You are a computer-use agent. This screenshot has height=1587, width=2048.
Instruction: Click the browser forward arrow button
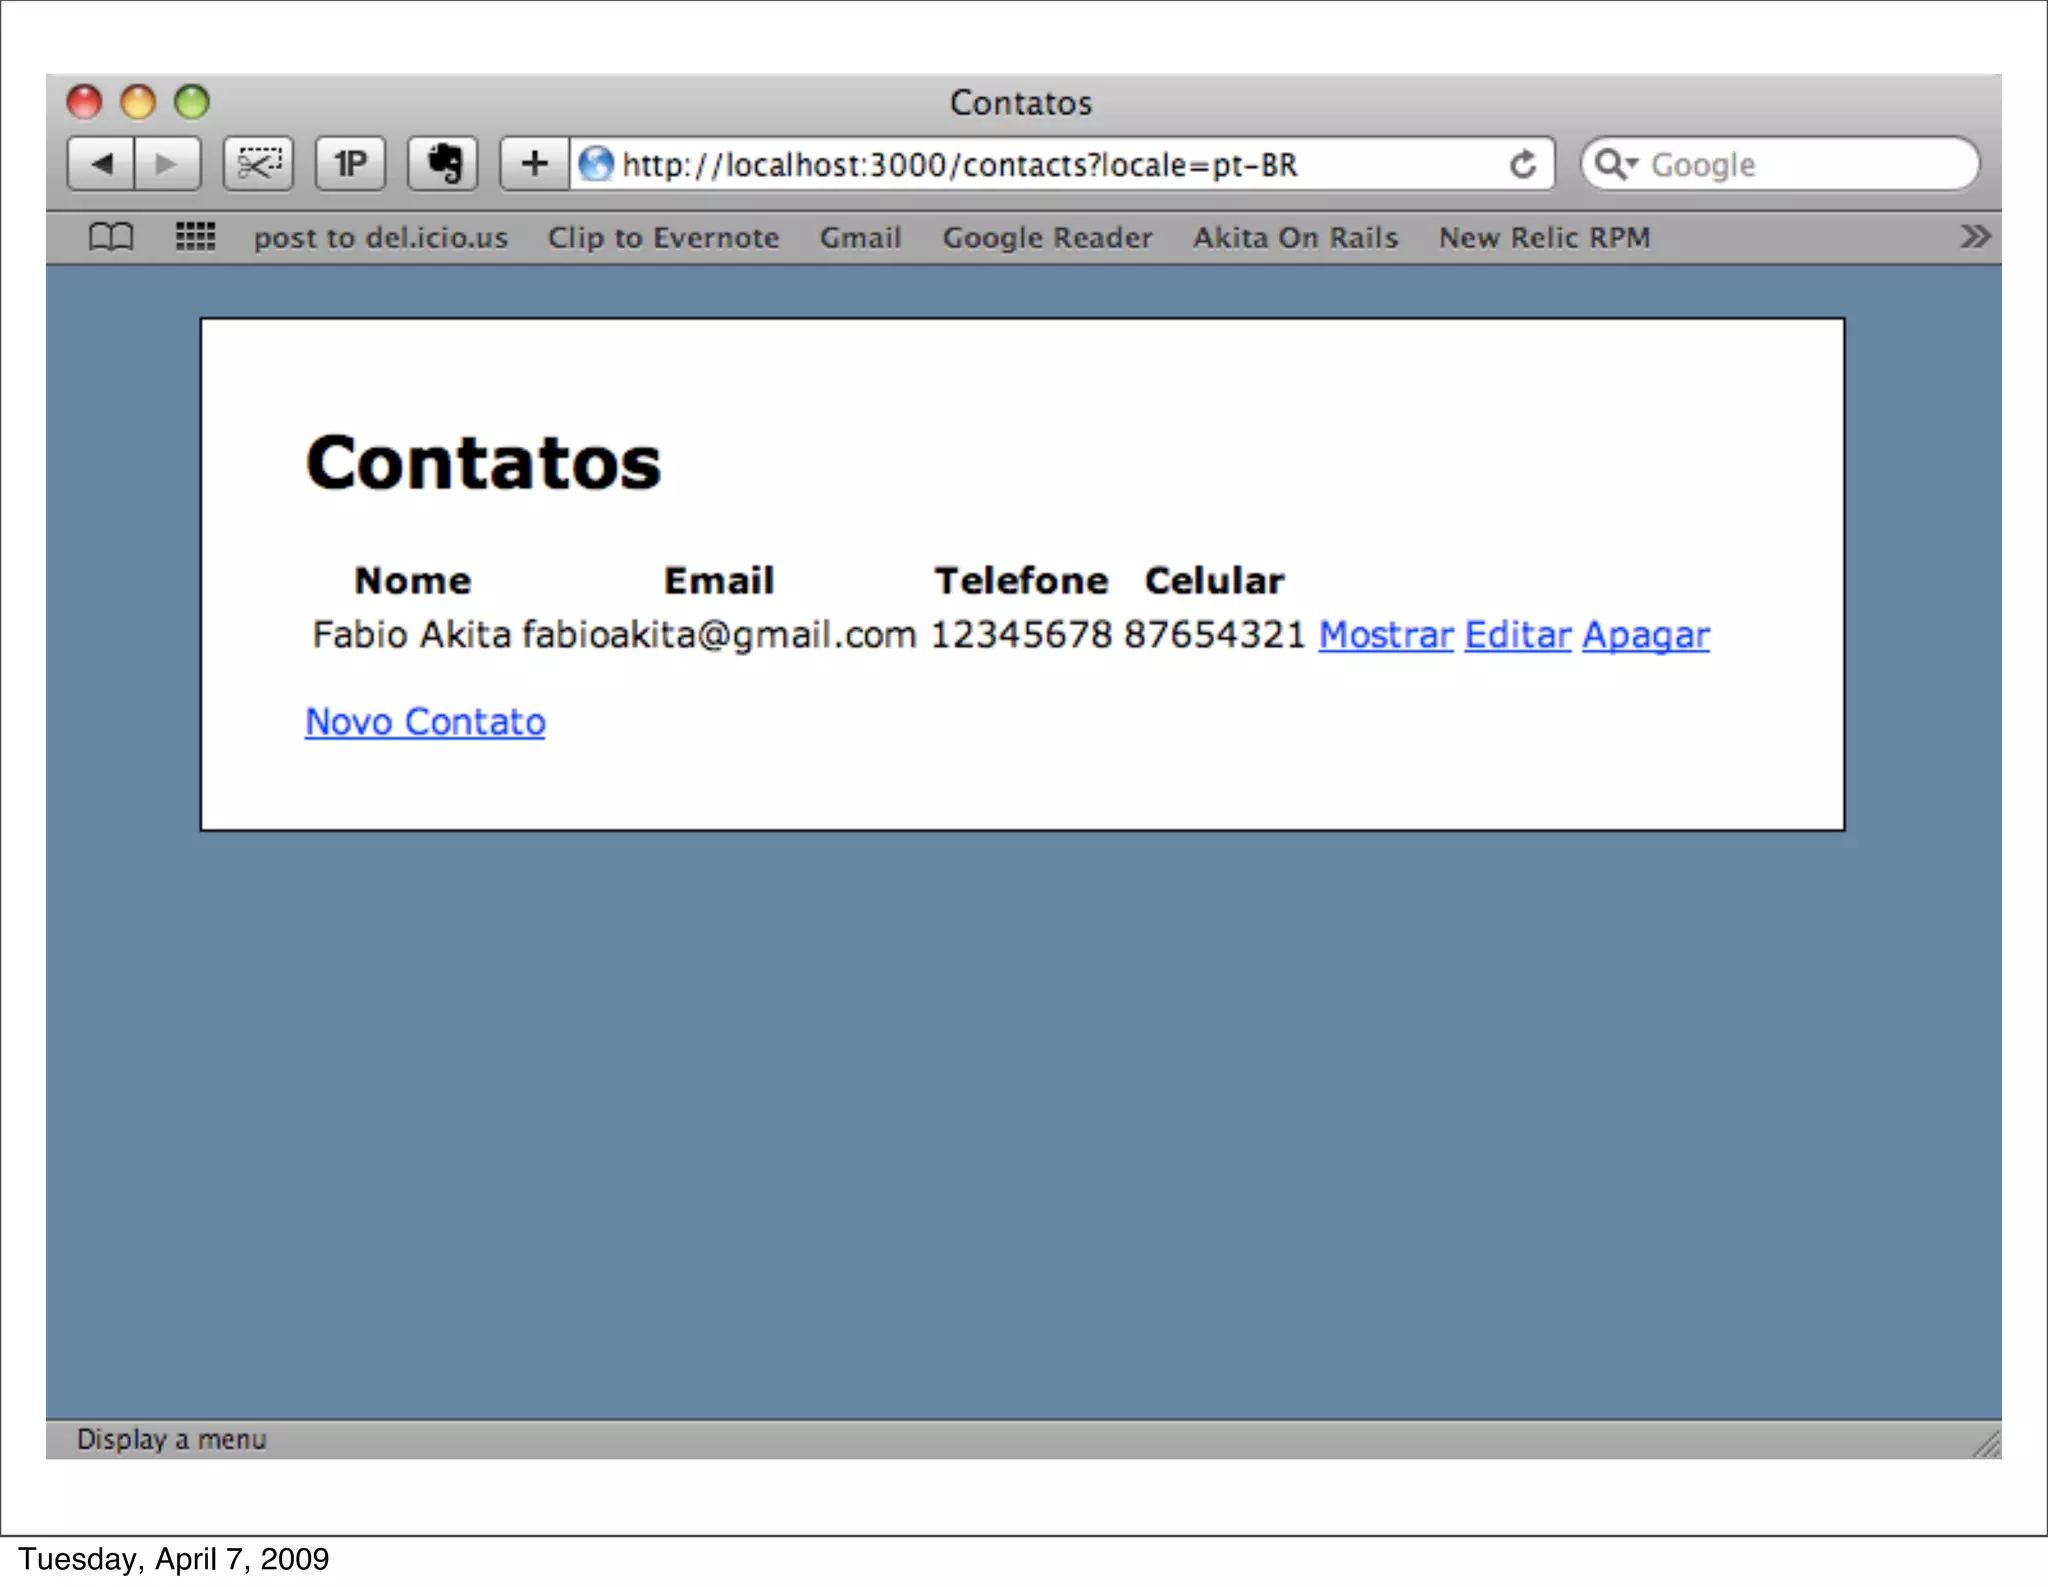[167, 163]
